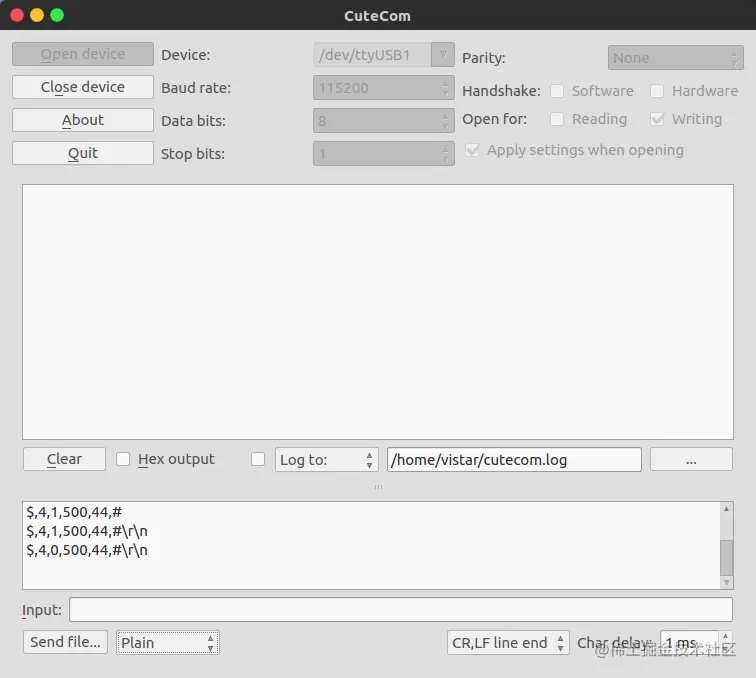This screenshot has width=756, height=678.
Task: Browse for a log file with the ... button
Action: 691,459
